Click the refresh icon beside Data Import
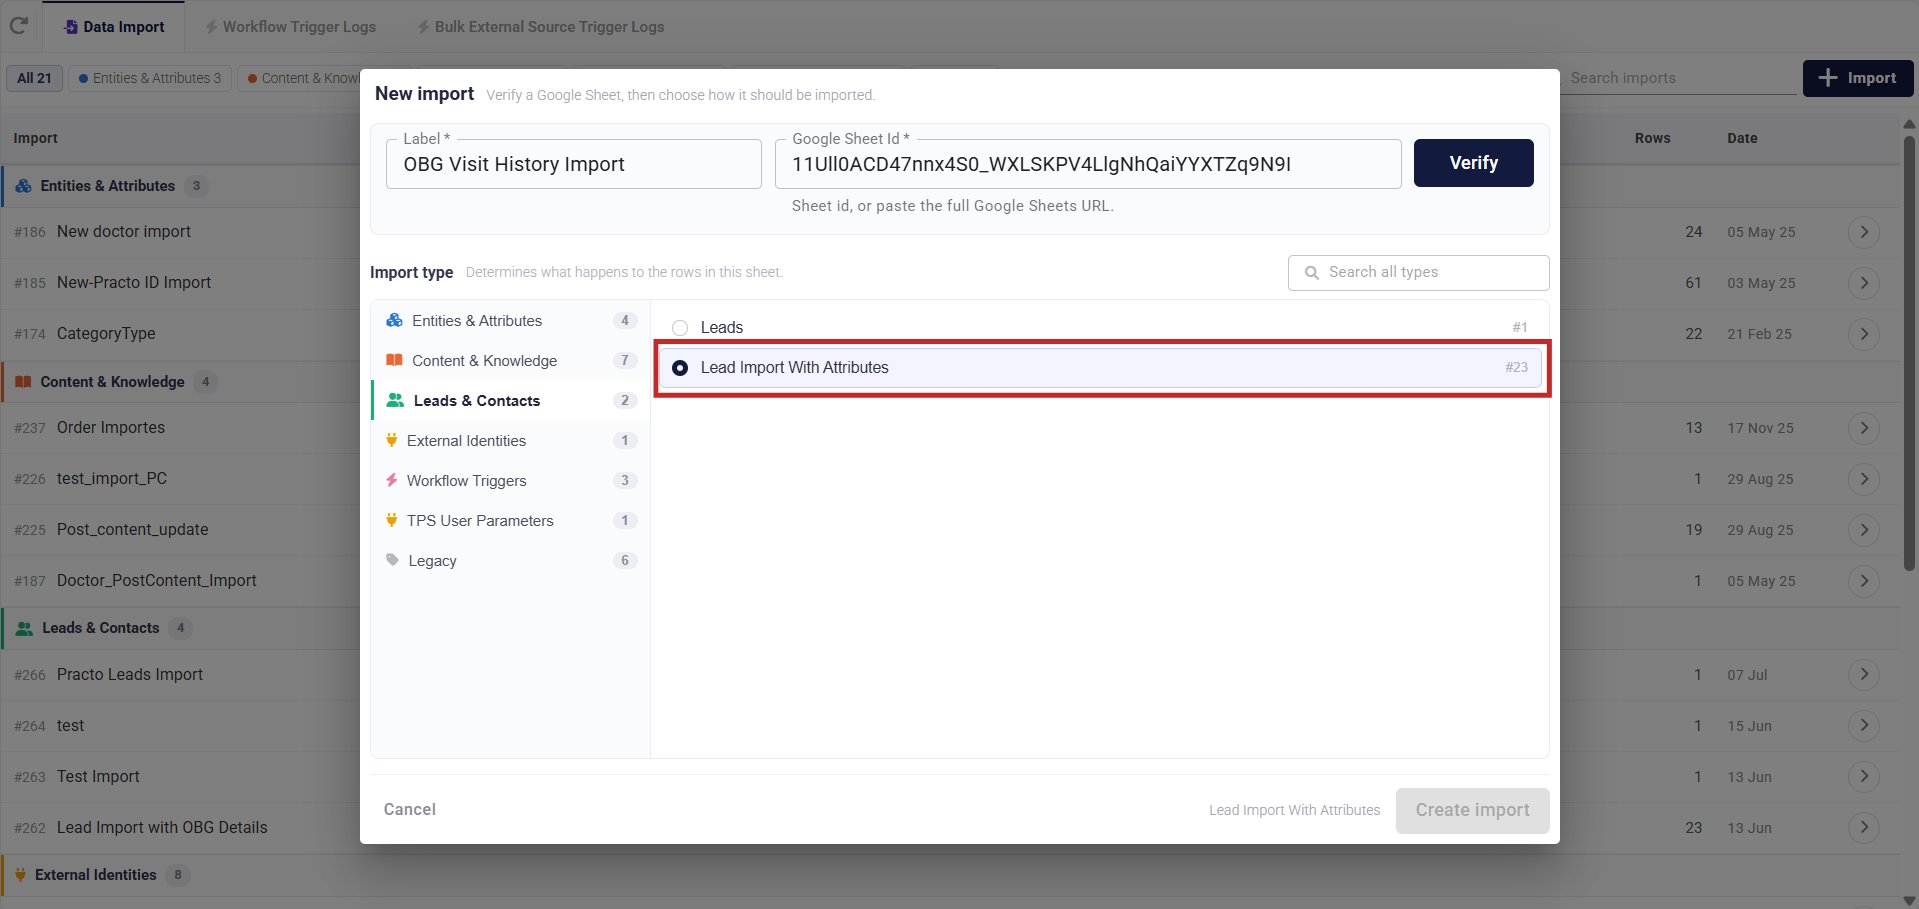This screenshot has width=1919, height=909. pyautogui.click(x=18, y=26)
